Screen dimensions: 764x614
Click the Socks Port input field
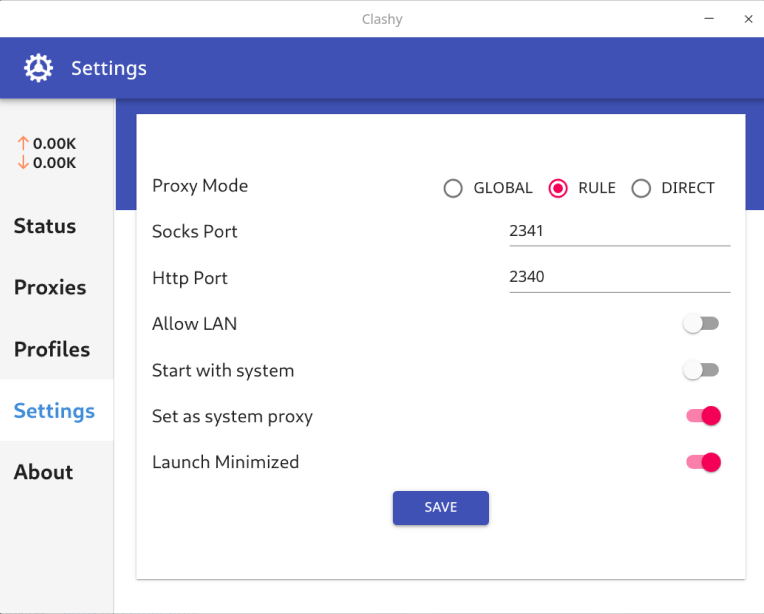pyautogui.click(x=618, y=231)
